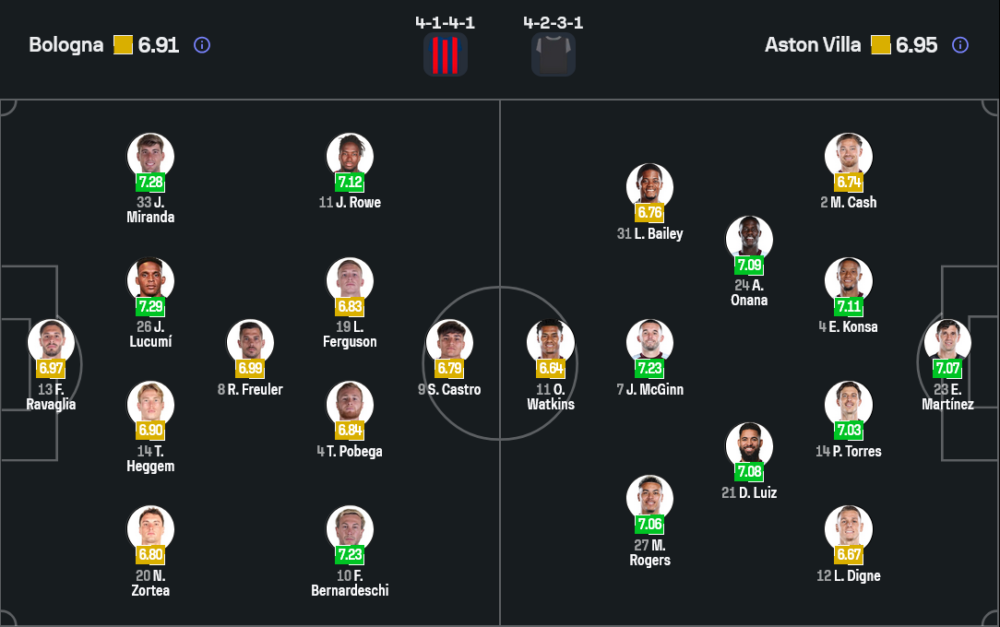Click the yellow rating square beside Bologna

click(123, 45)
